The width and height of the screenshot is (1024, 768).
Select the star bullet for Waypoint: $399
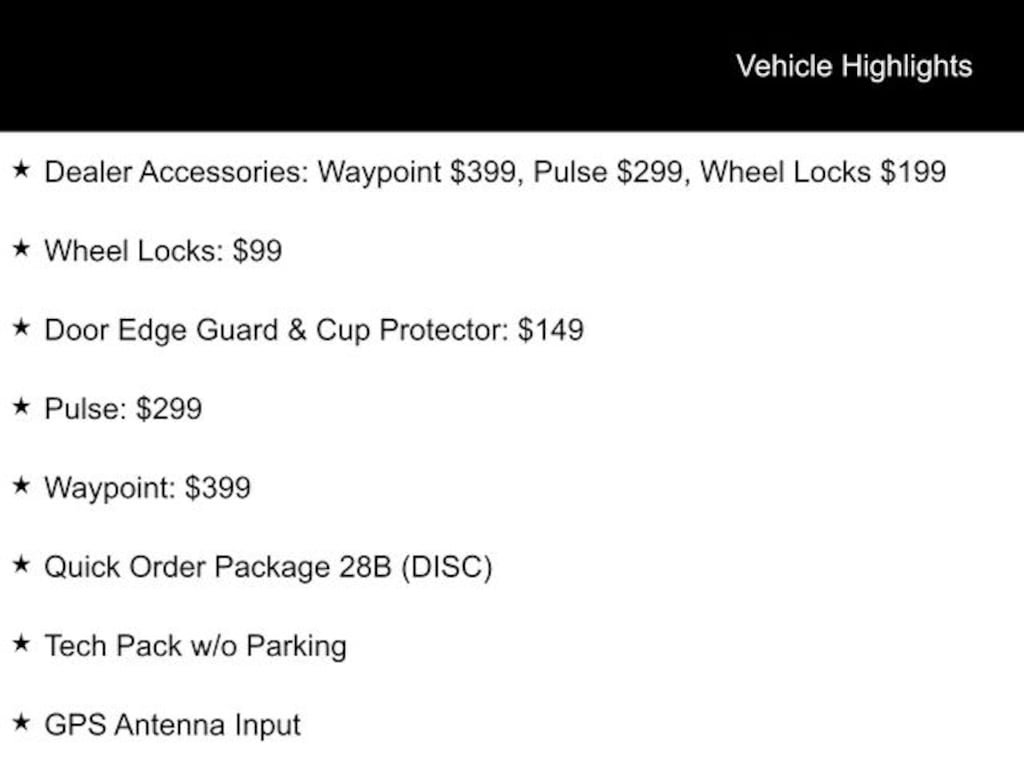21,485
